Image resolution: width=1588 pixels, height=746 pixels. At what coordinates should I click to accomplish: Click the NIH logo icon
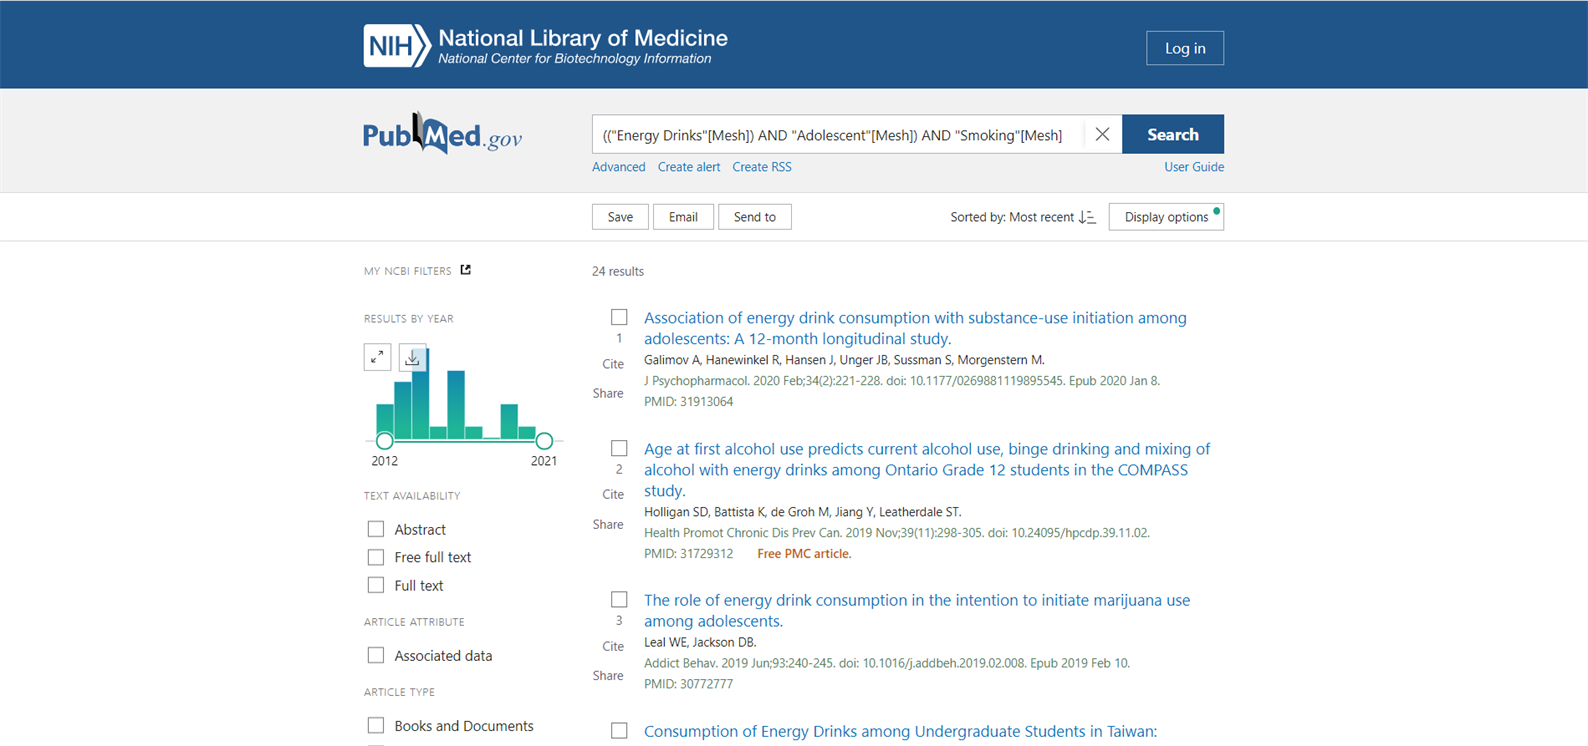396,46
